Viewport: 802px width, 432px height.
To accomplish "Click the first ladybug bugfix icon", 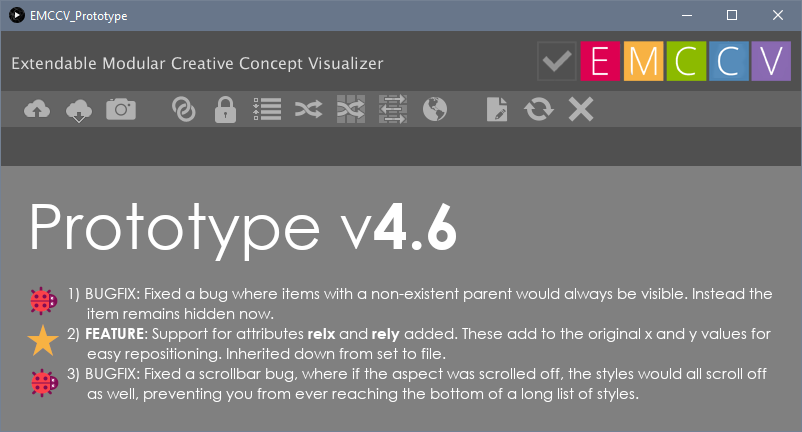I will [x=43, y=301].
